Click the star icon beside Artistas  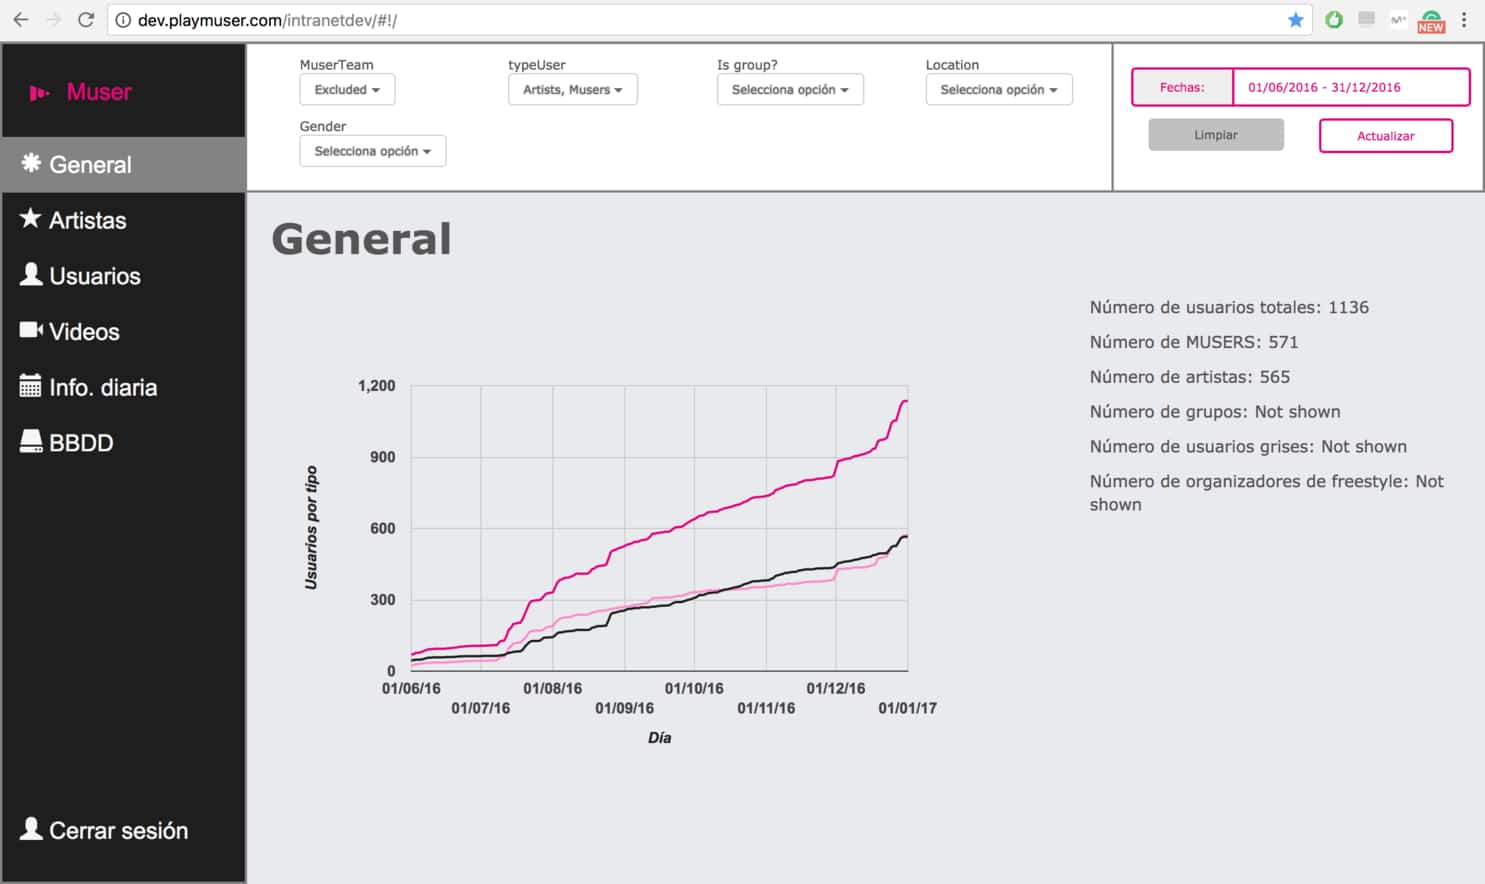(x=31, y=218)
